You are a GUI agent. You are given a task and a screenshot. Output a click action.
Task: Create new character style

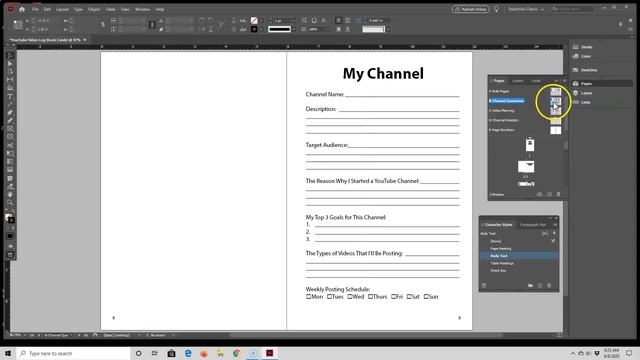(540, 286)
